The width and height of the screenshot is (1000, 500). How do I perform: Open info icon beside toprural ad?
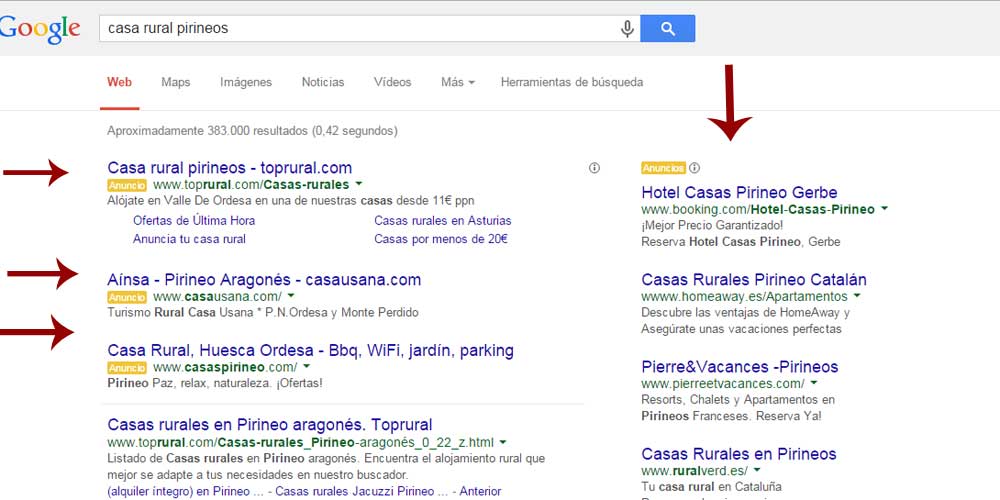(594, 168)
